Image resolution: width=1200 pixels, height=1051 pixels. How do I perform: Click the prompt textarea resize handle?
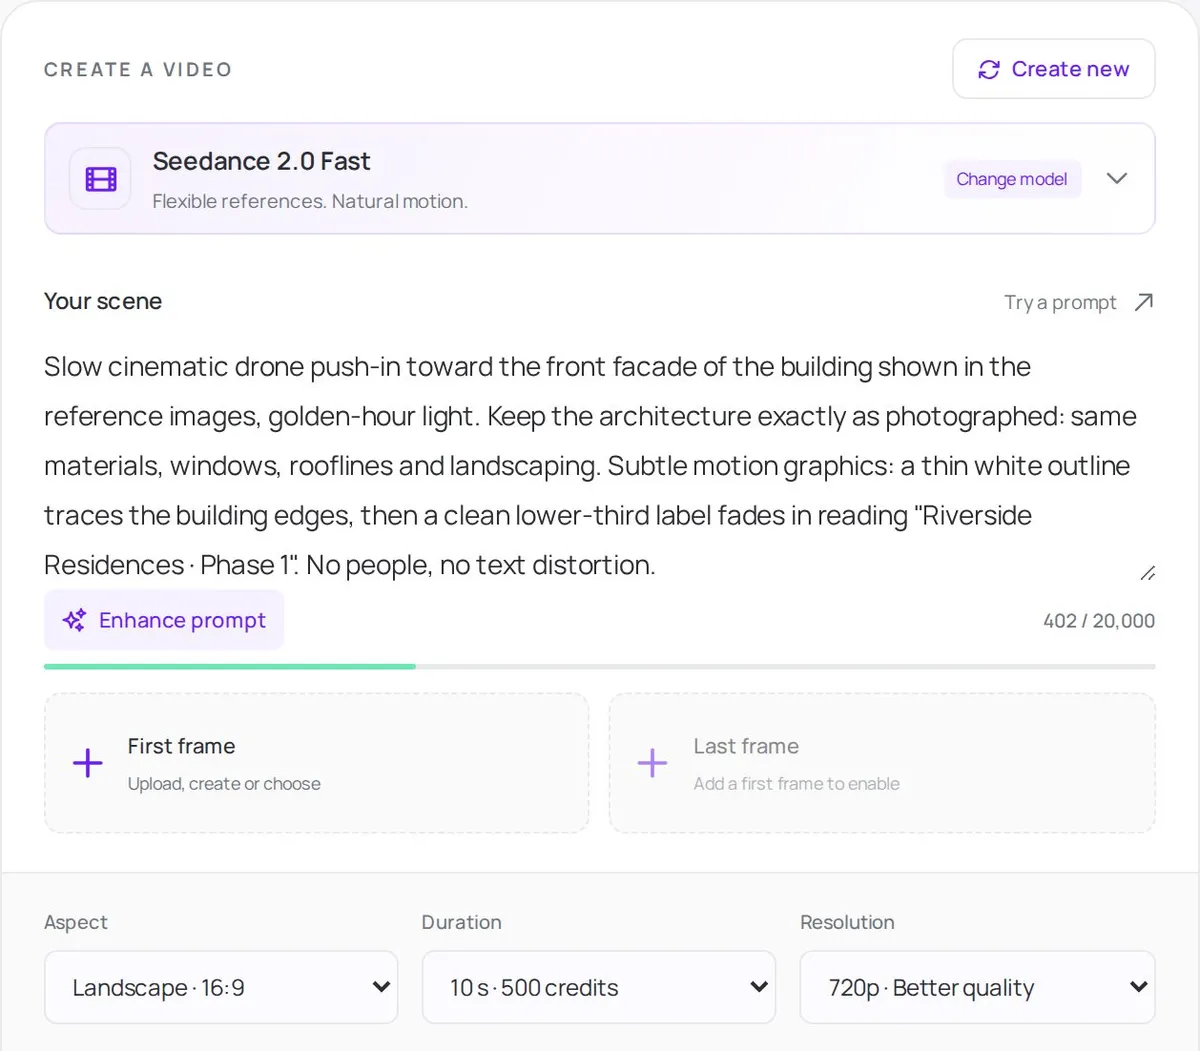click(1147, 573)
